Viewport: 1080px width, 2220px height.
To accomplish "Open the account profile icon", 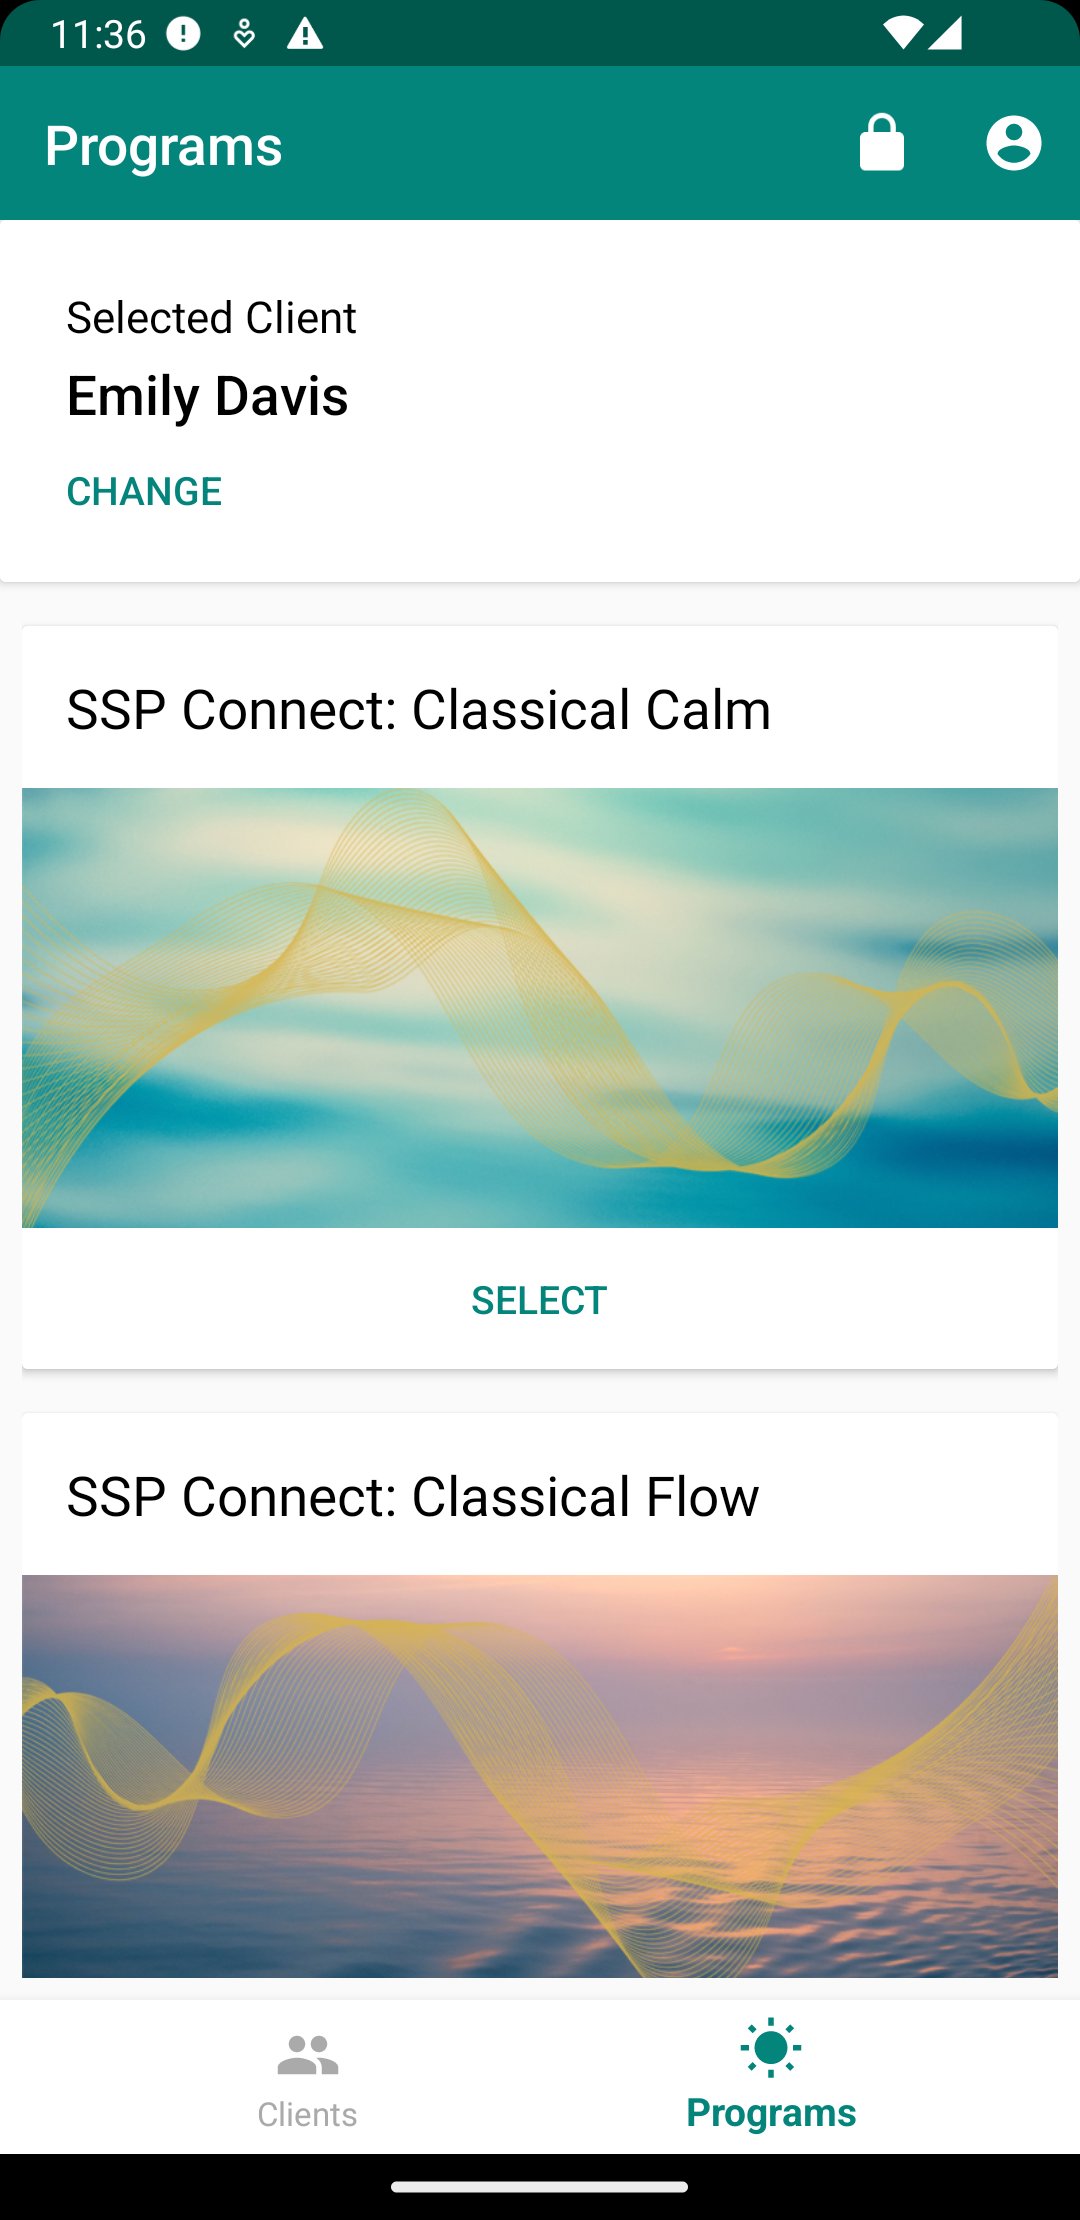I will [1013, 144].
